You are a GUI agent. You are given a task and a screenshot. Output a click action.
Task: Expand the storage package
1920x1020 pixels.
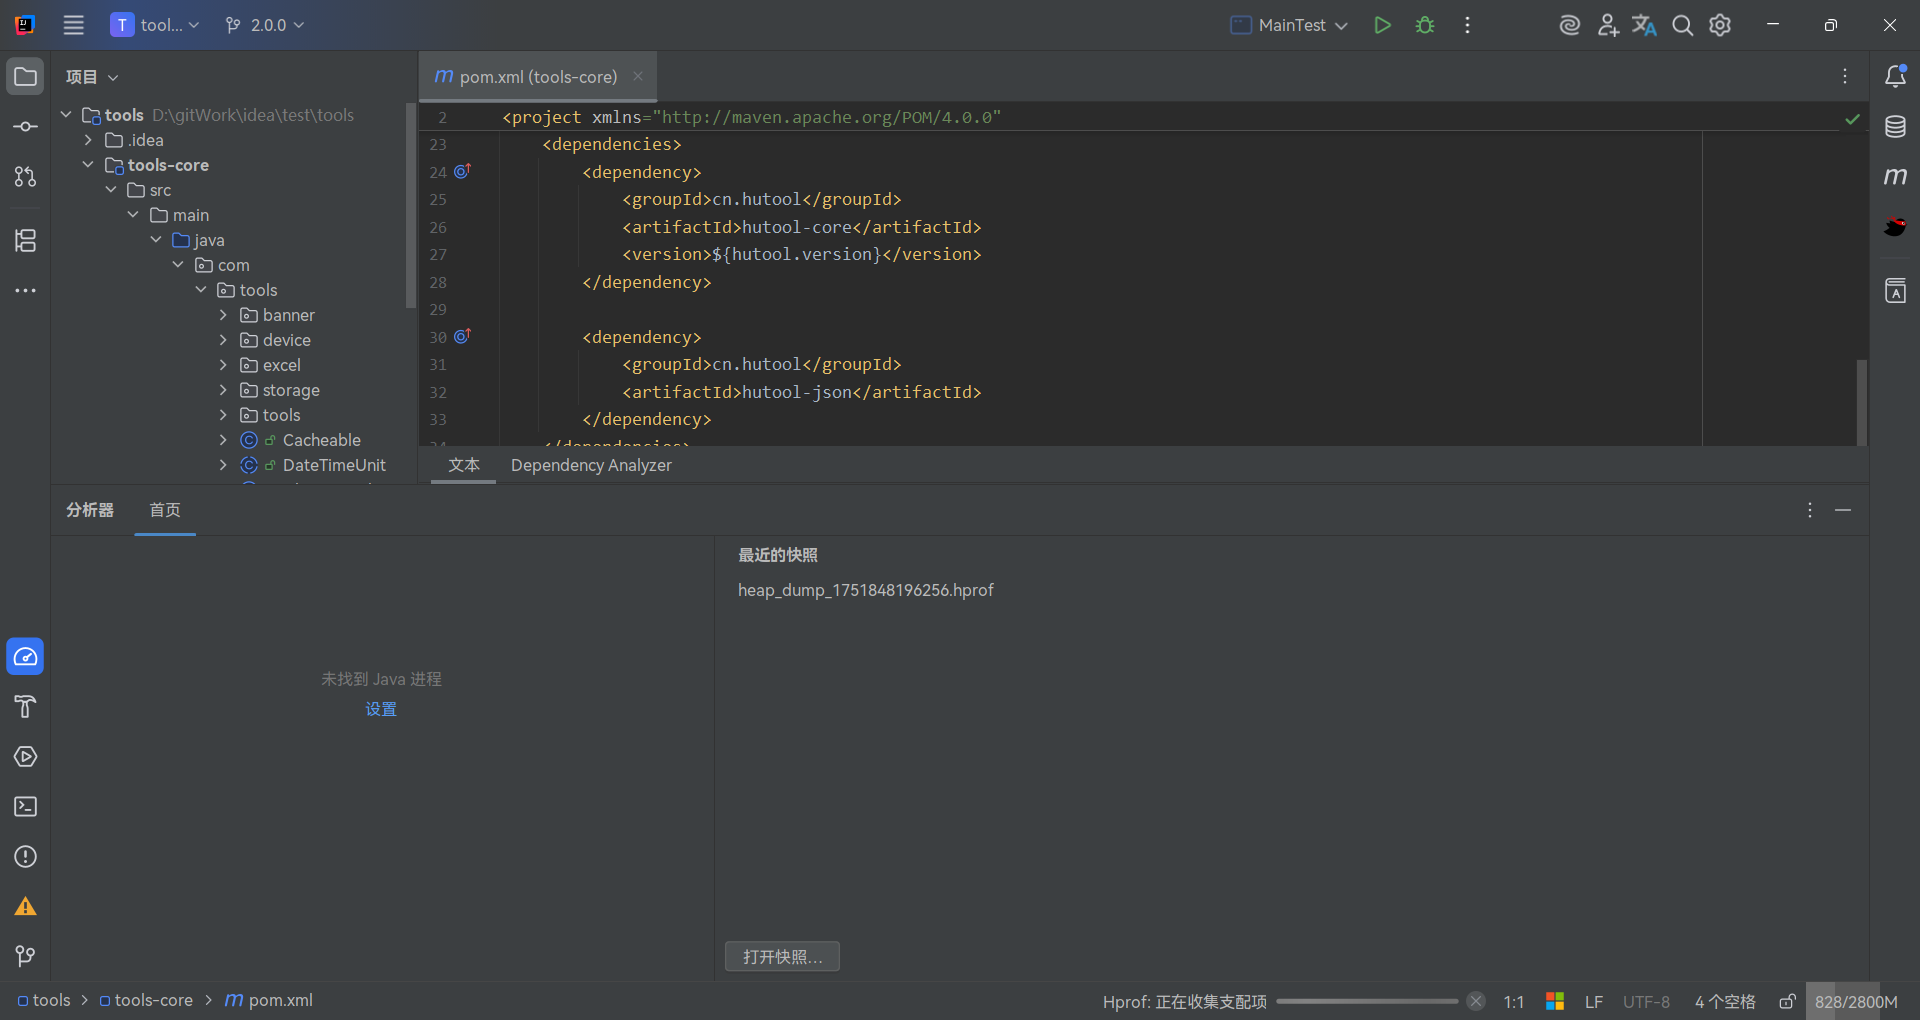223,390
